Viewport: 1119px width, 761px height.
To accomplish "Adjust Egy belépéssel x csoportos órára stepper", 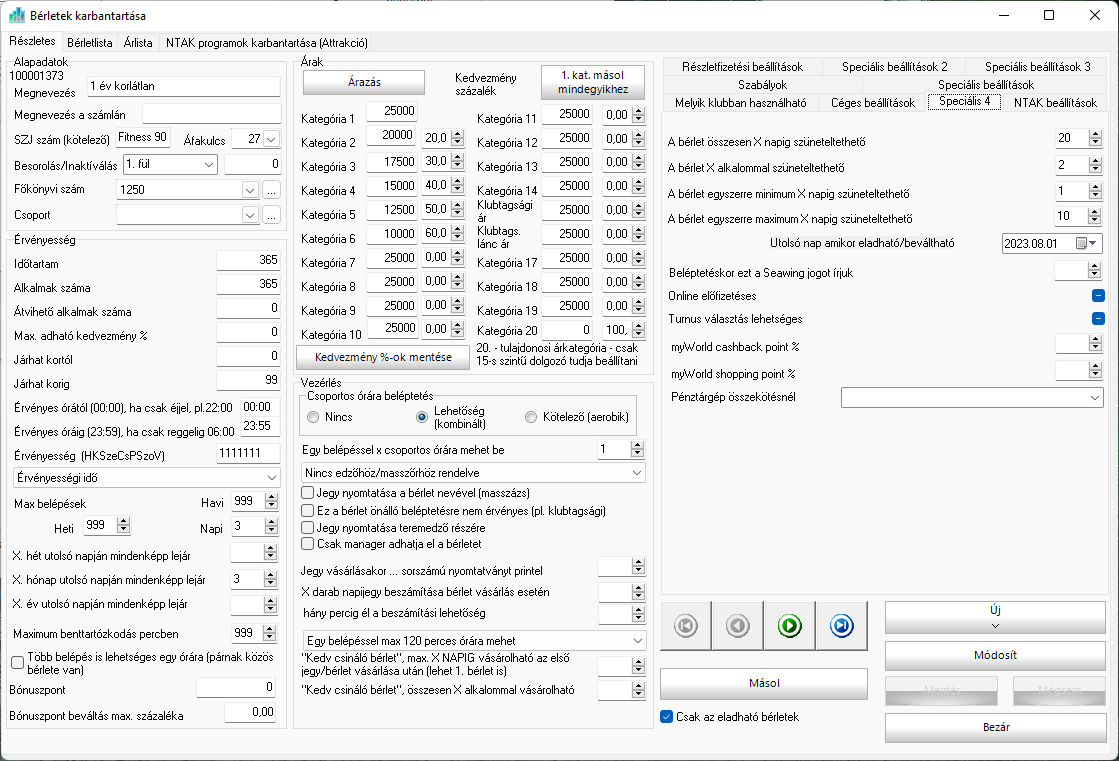I will pos(637,449).
